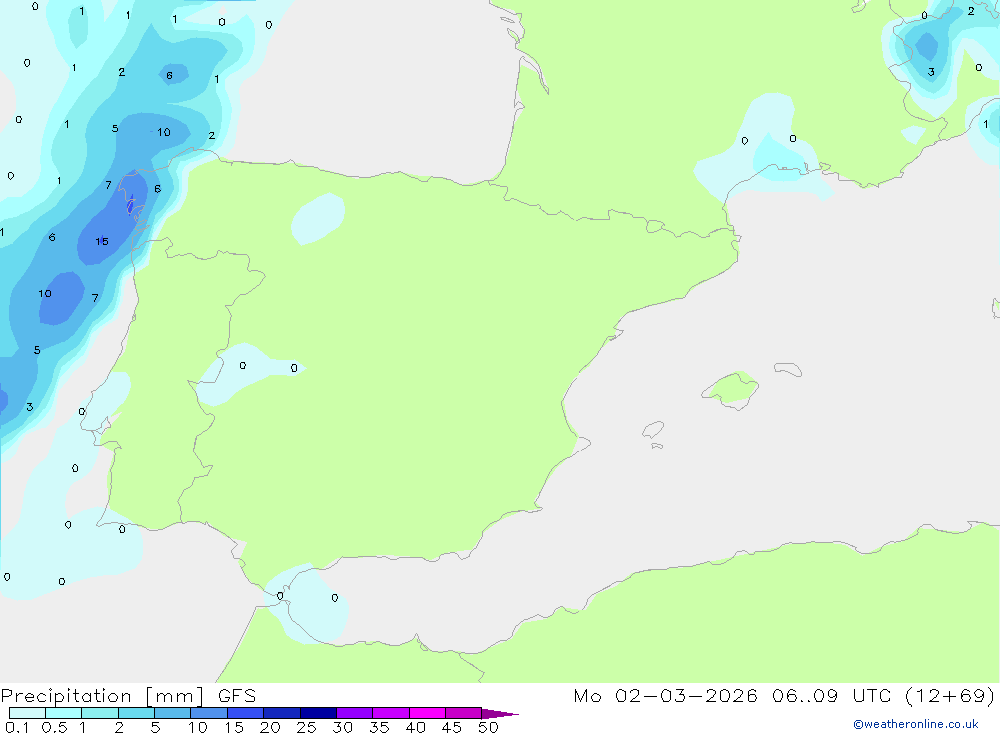Pick the 15–20 mm legend color swatch
This screenshot has height=733, width=1000.
click(x=245, y=713)
